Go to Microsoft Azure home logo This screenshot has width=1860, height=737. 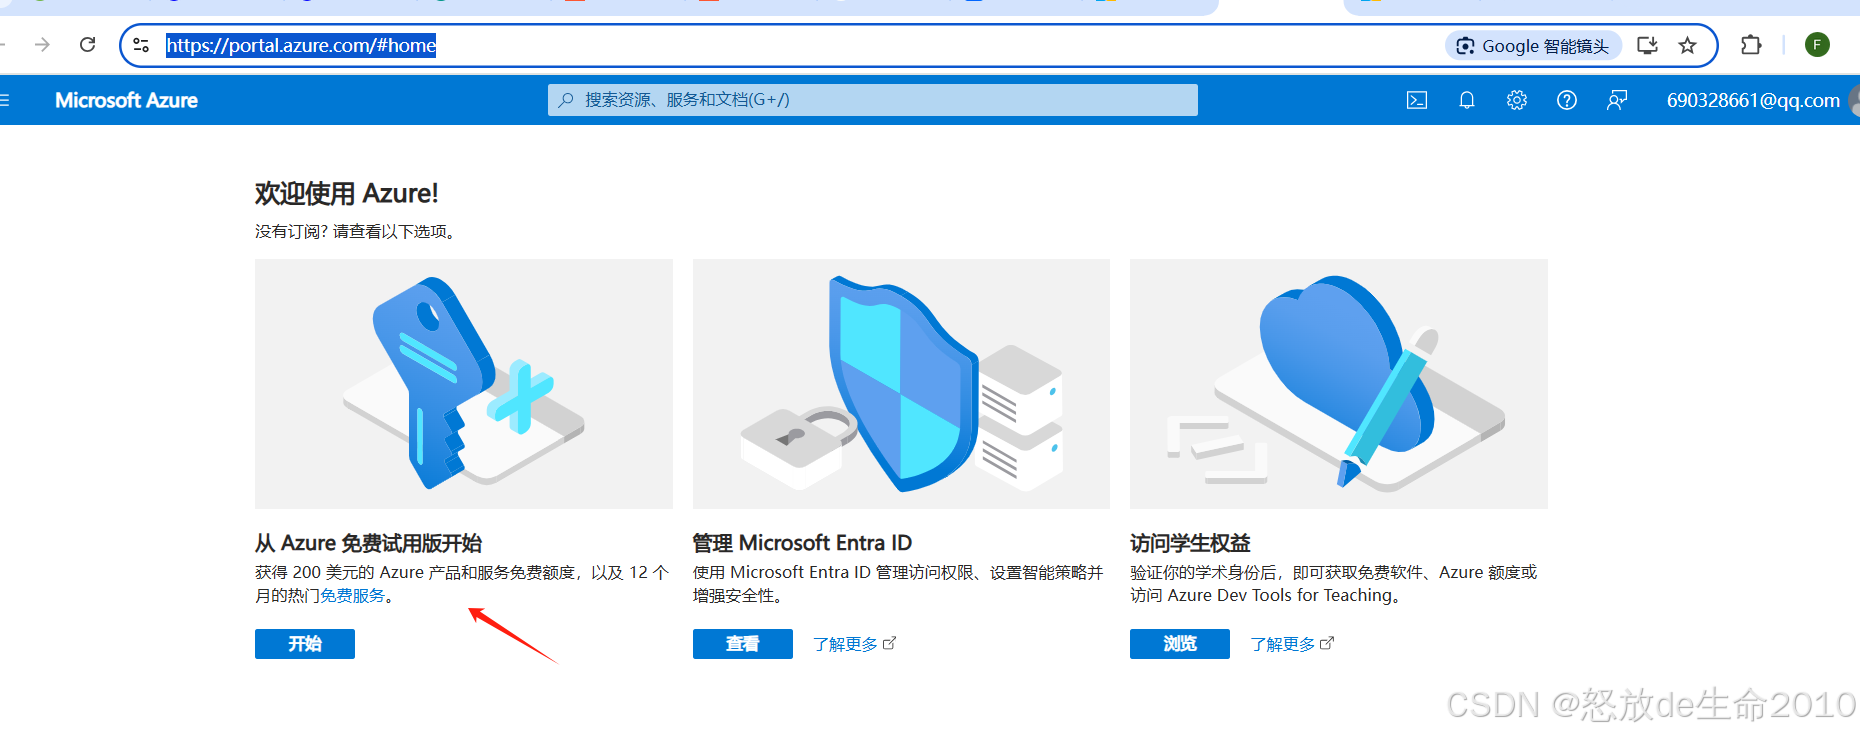click(x=127, y=100)
